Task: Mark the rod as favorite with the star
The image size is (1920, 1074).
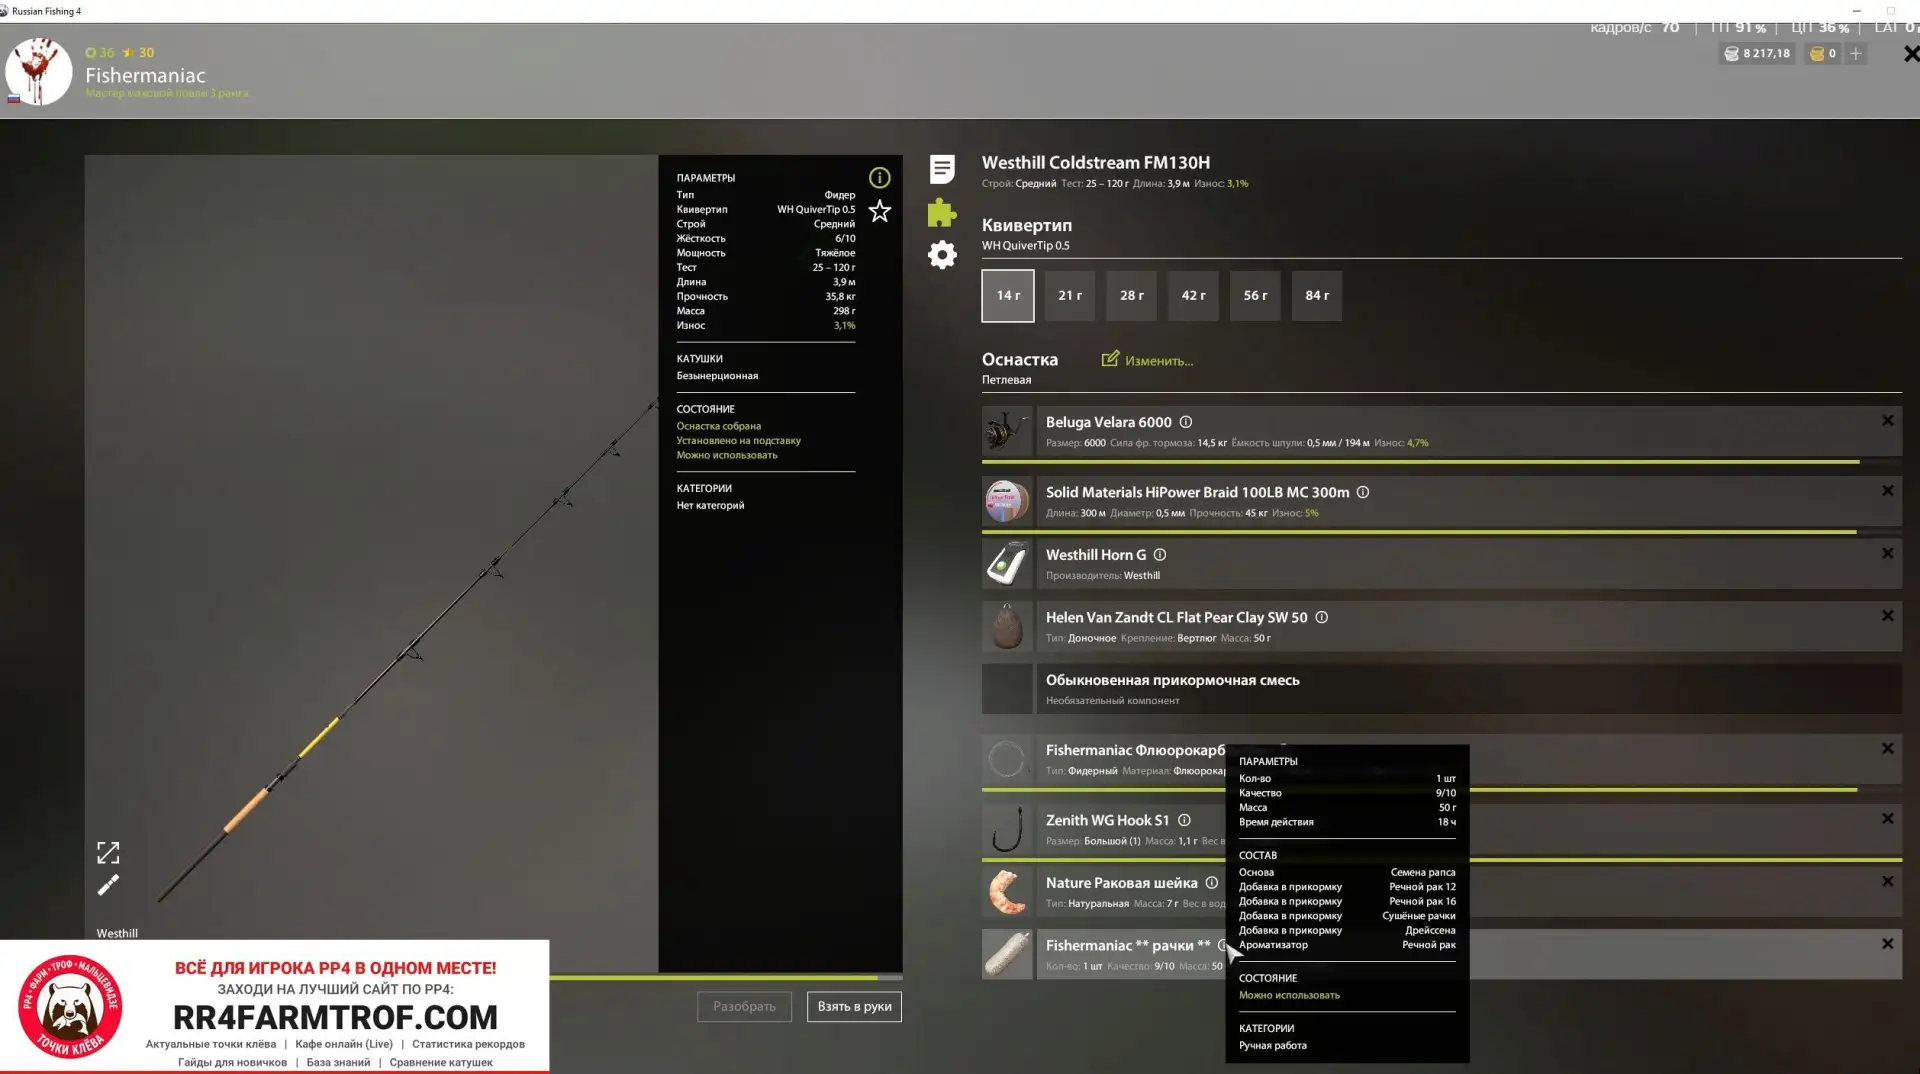Action: coord(880,211)
